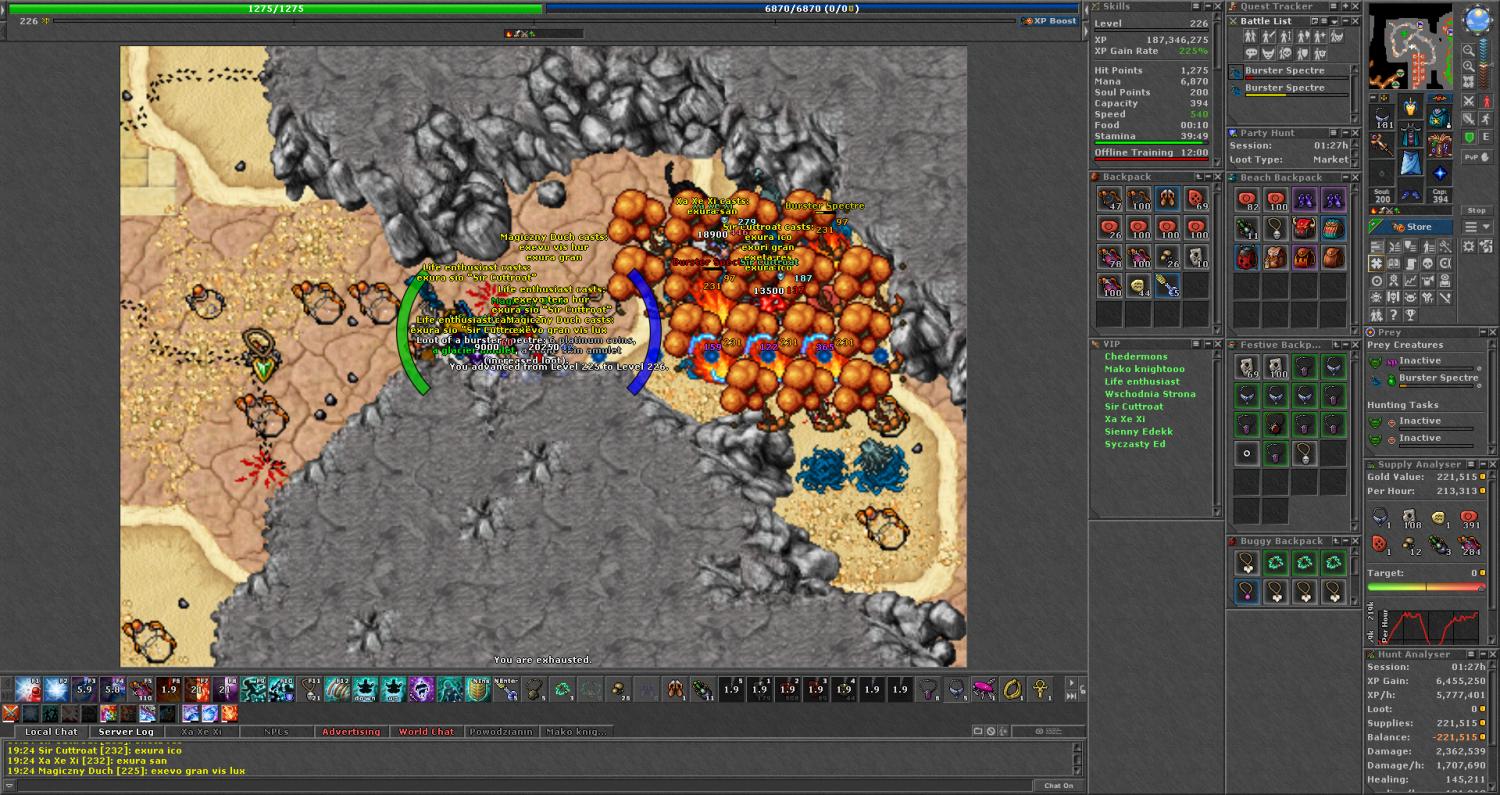Screen dimensions: 1500x795
Task: Minimize the Party Hunt panel
Action: pos(1346,133)
